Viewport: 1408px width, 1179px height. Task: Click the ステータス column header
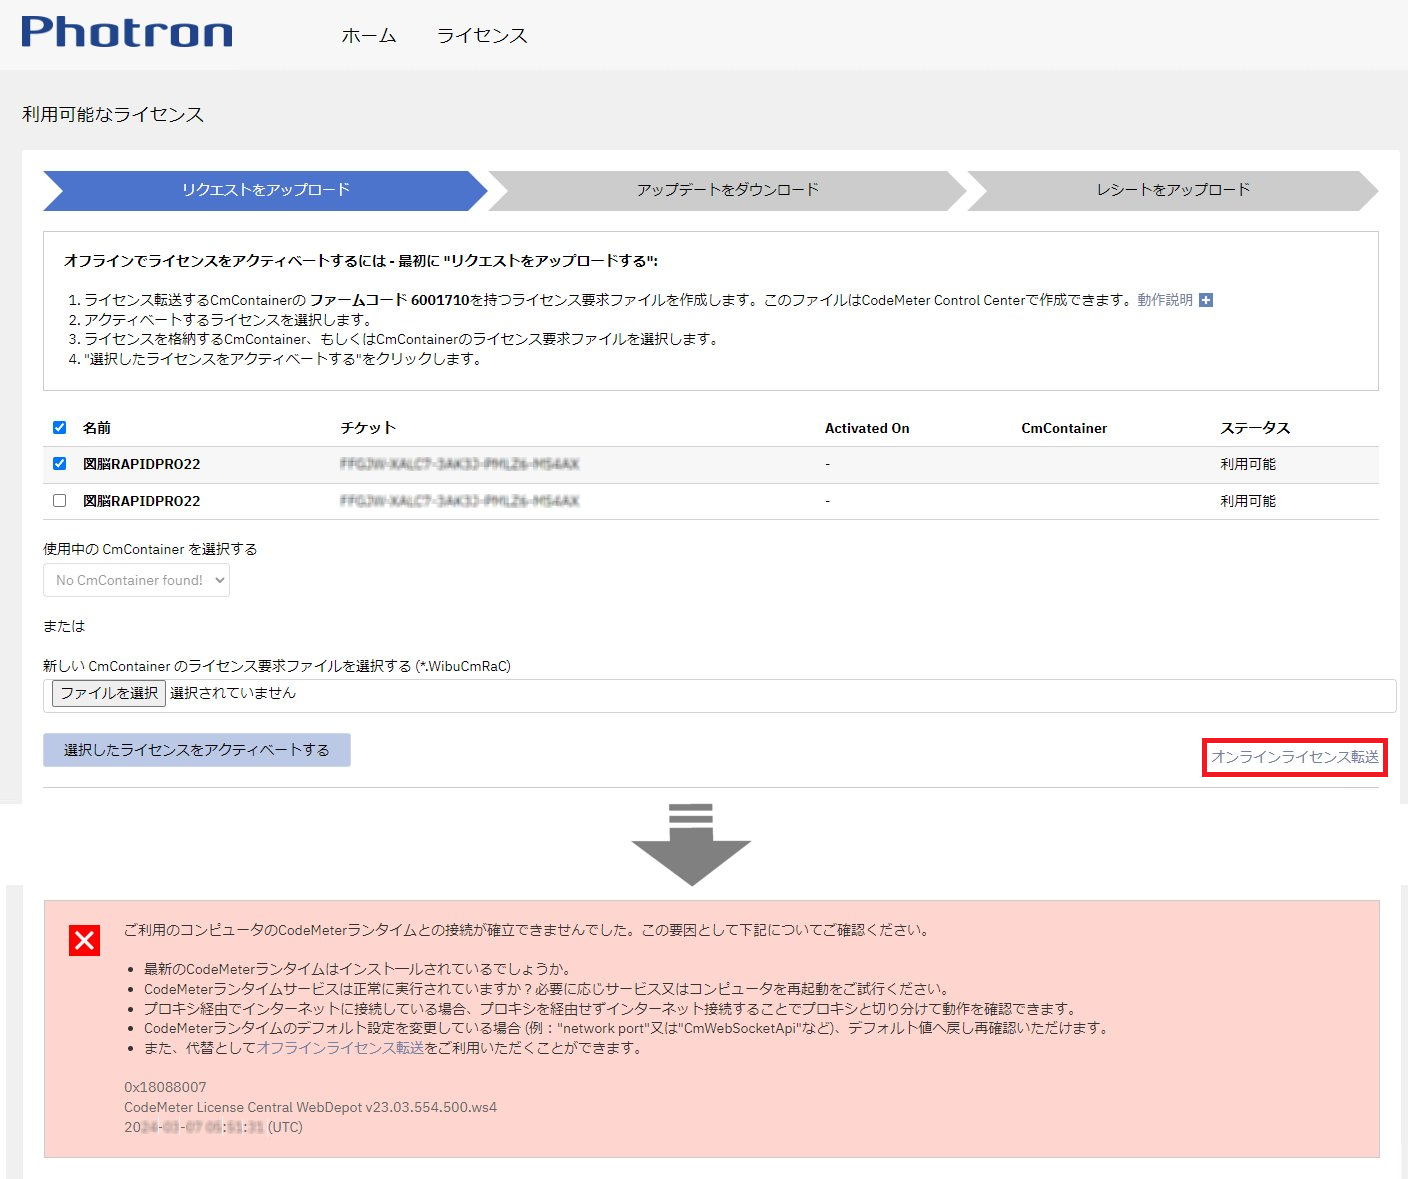tap(1255, 428)
